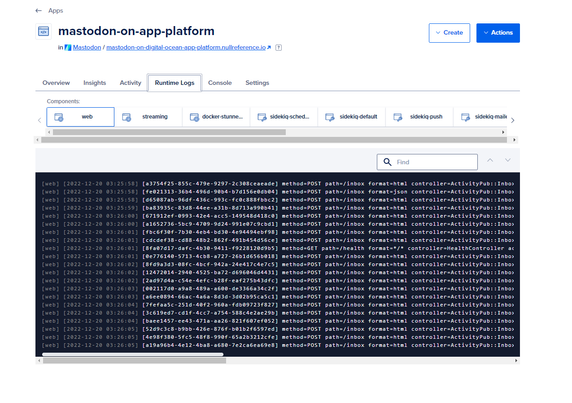Switch to the Insights tab
Screen dimensions: 572x403
(x=94, y=83)
